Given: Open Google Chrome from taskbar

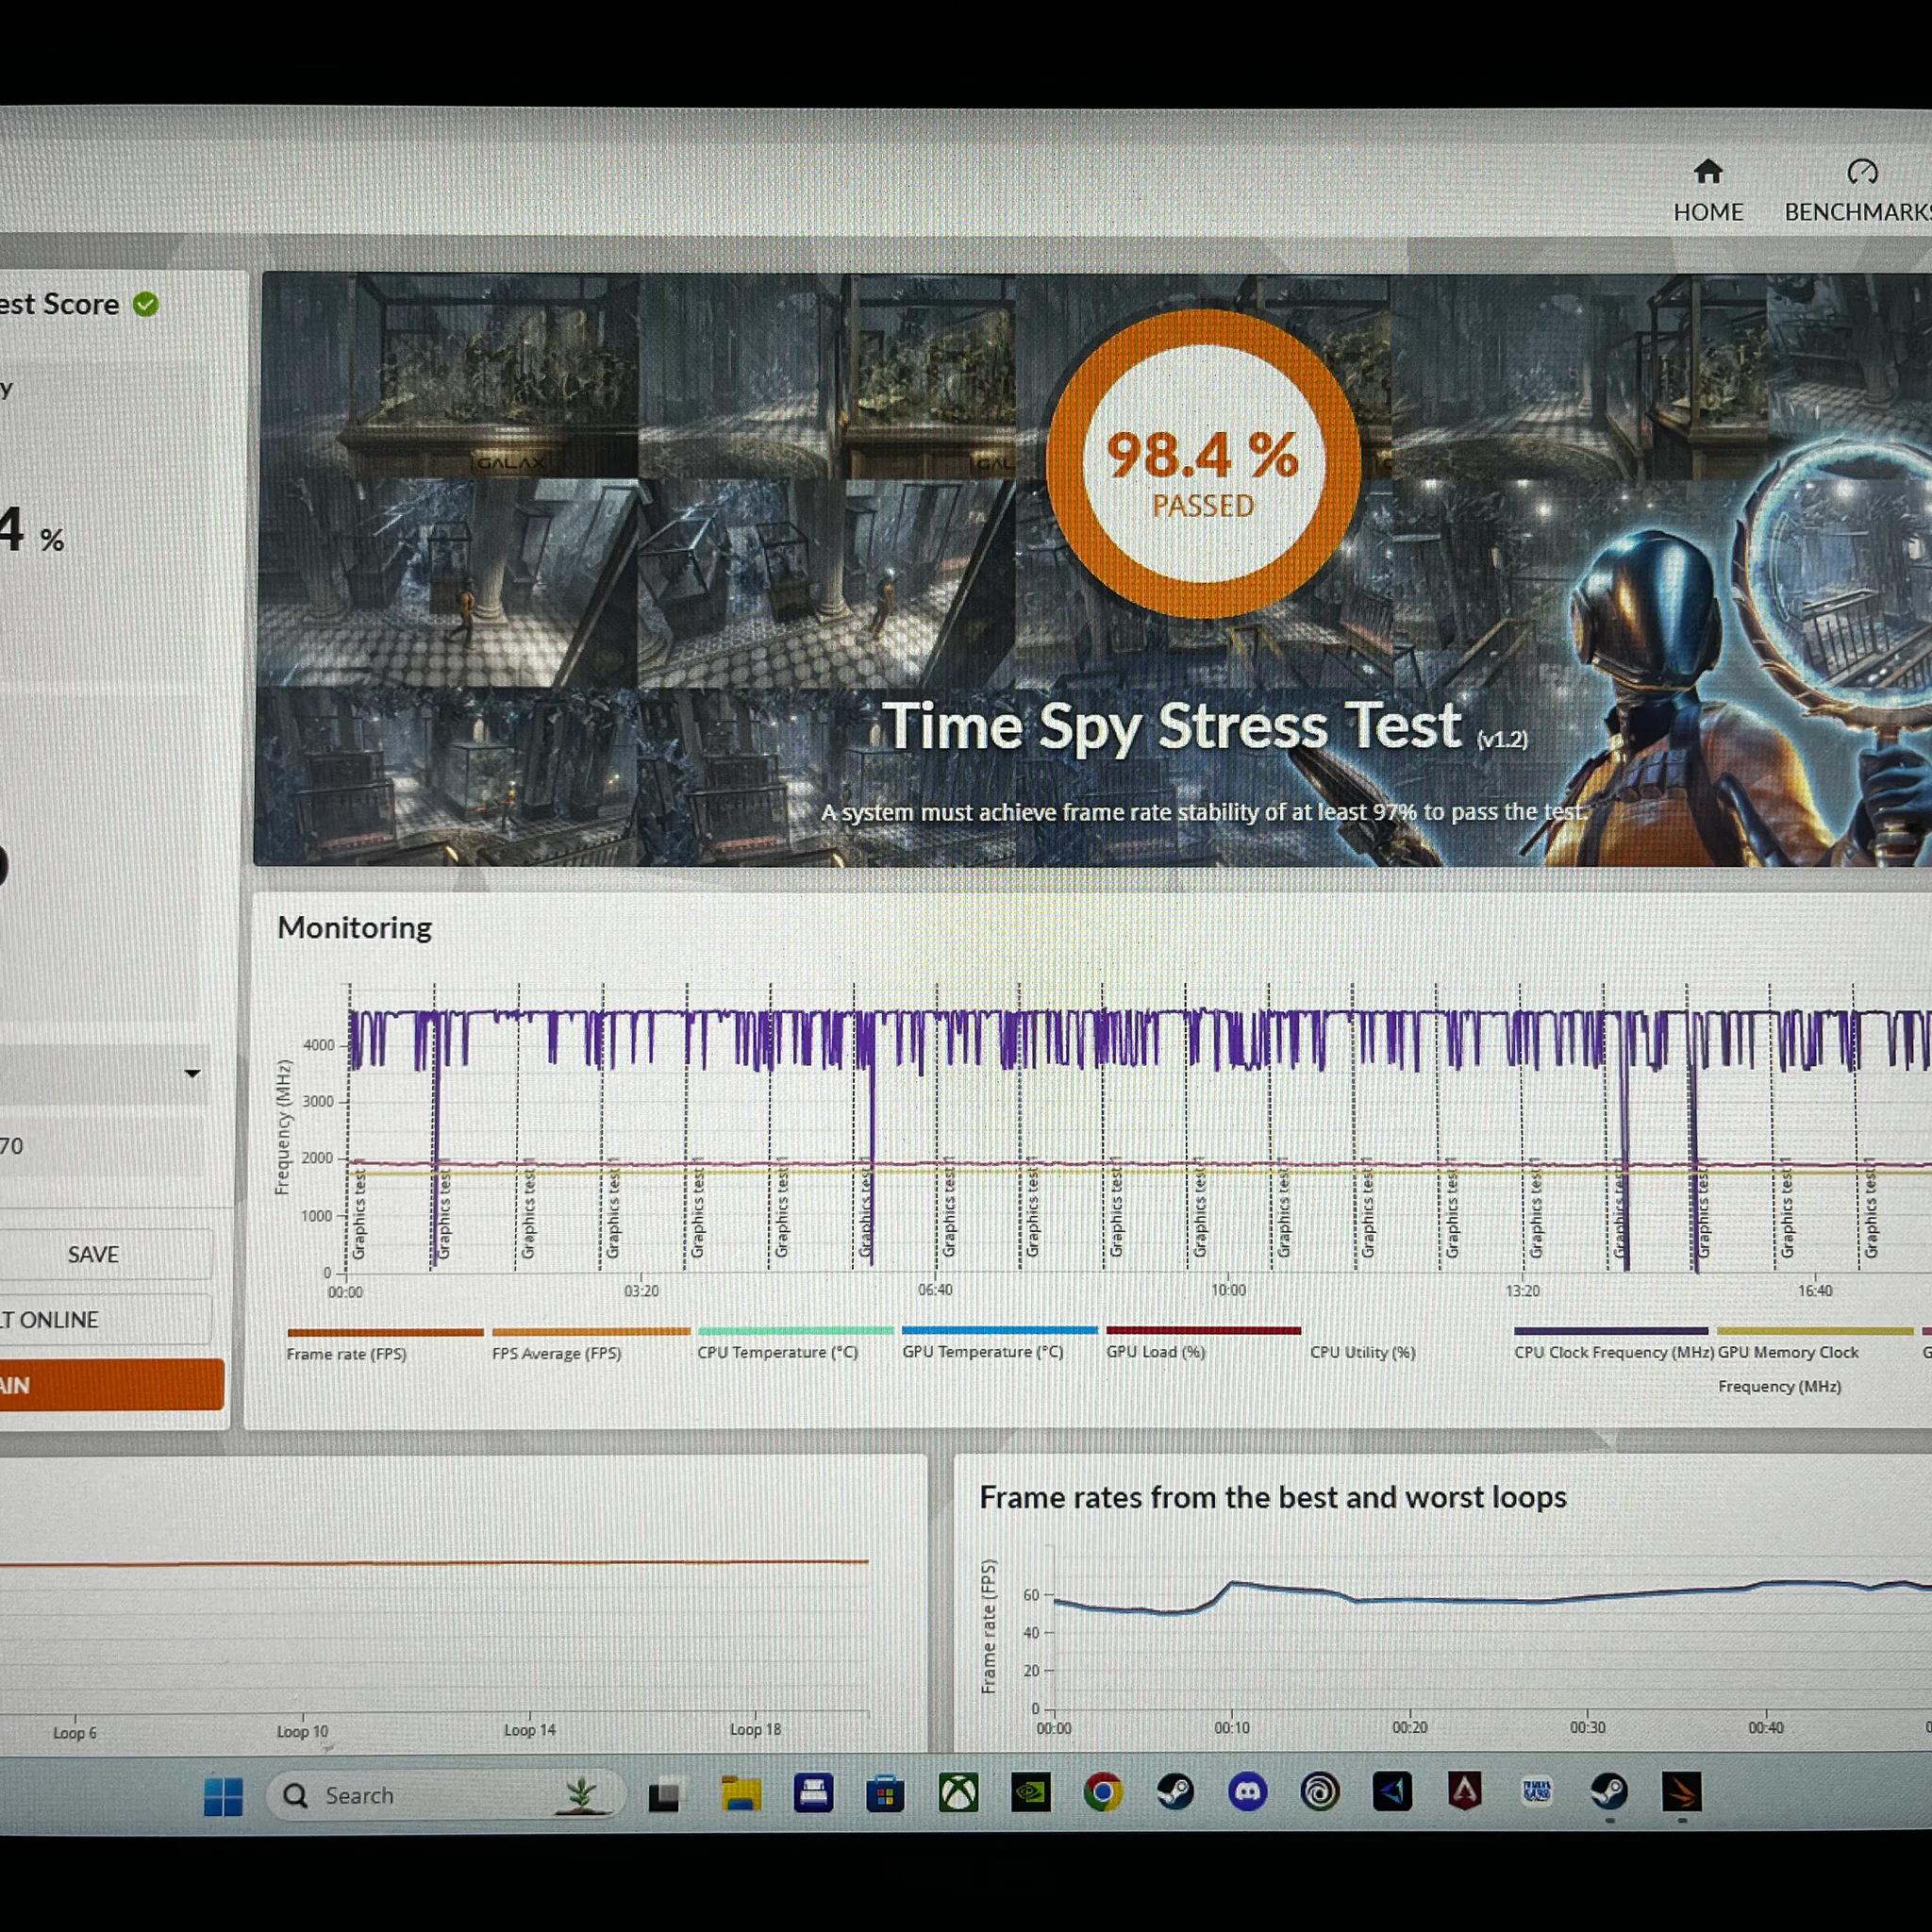Looking at the screenshot, I should coord(1103,1793).
